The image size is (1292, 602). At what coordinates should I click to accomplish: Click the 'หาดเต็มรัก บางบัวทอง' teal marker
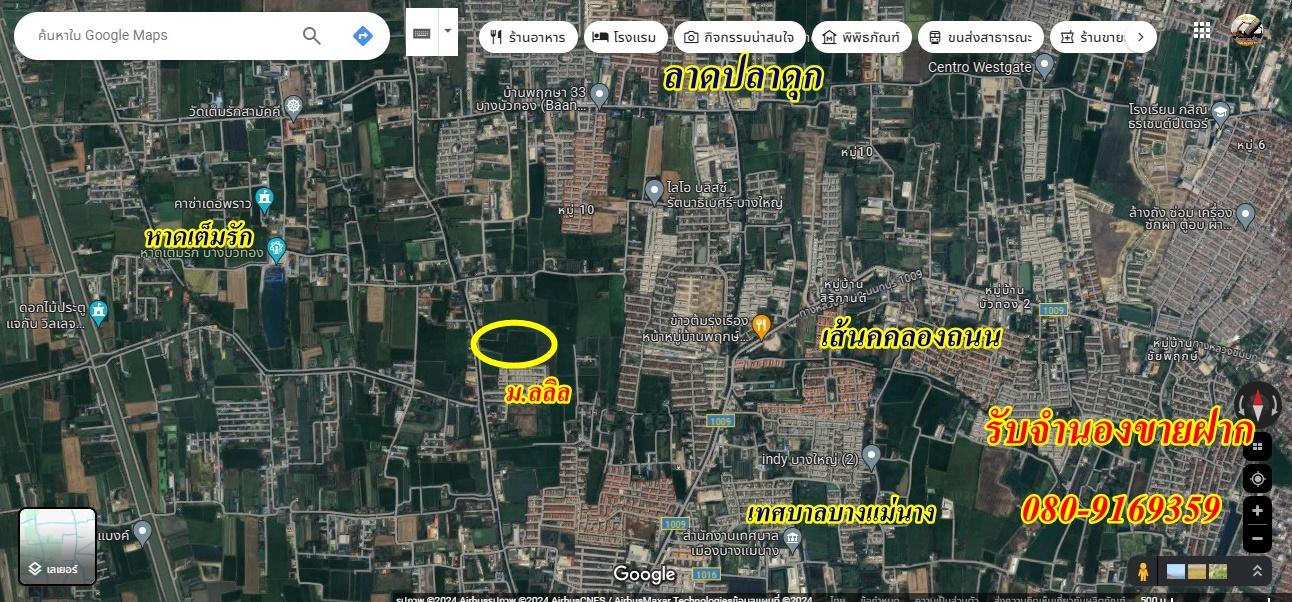tap(276, 247)
